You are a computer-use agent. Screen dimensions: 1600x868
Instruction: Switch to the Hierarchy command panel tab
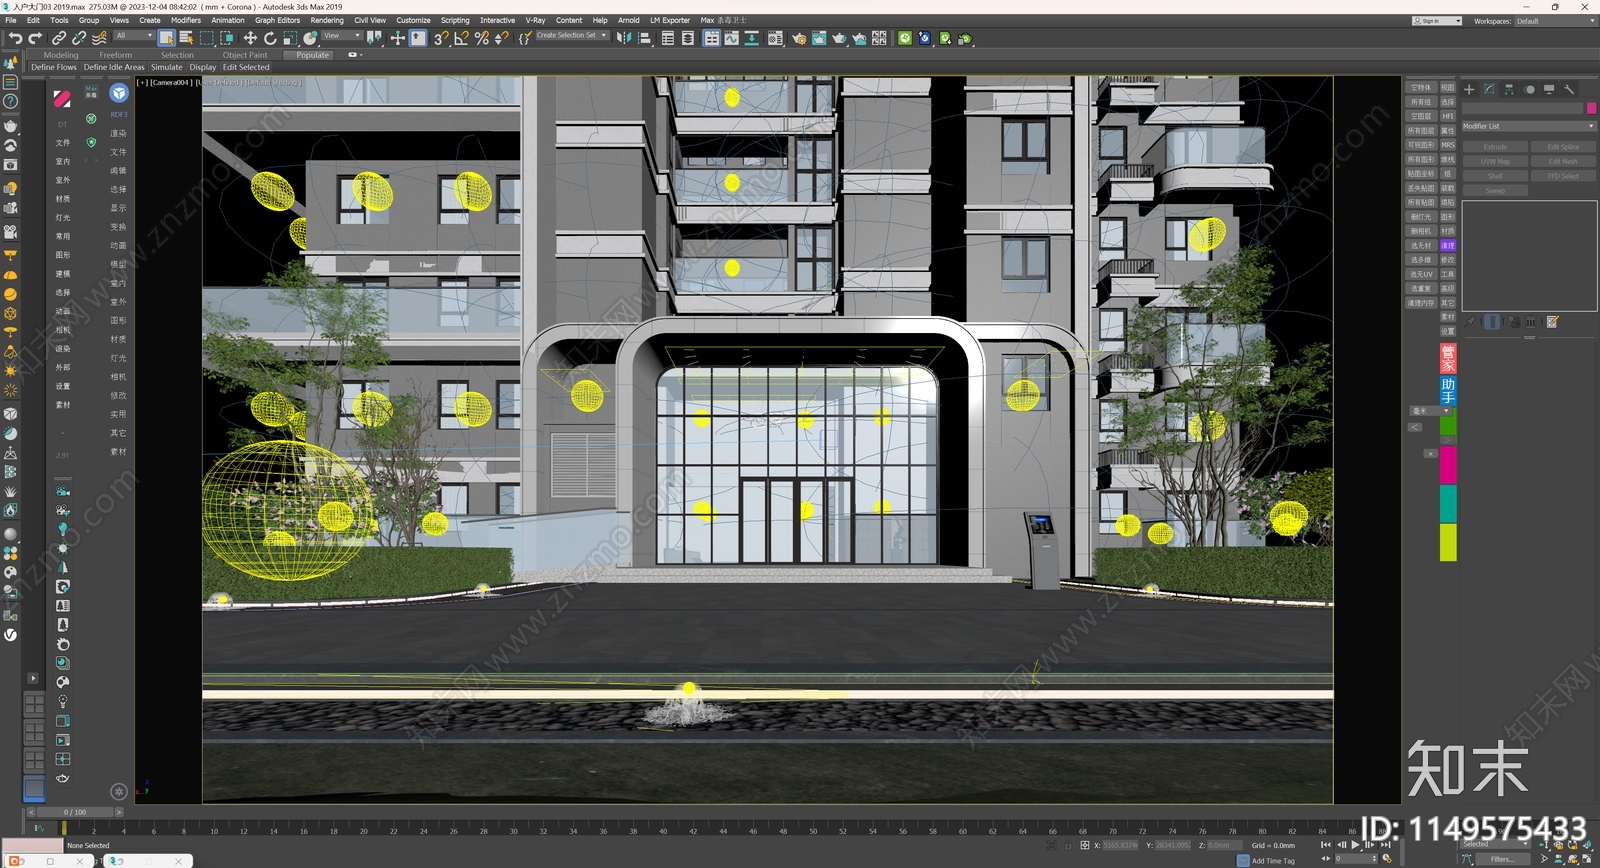(1509, 89)
